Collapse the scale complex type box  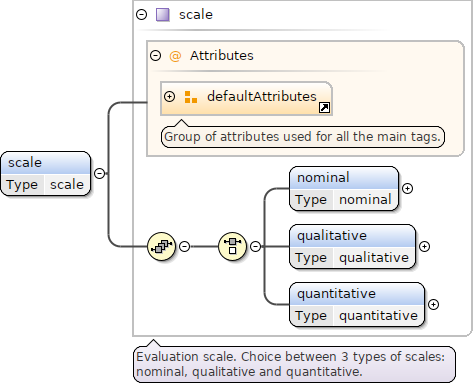[142, 15]
